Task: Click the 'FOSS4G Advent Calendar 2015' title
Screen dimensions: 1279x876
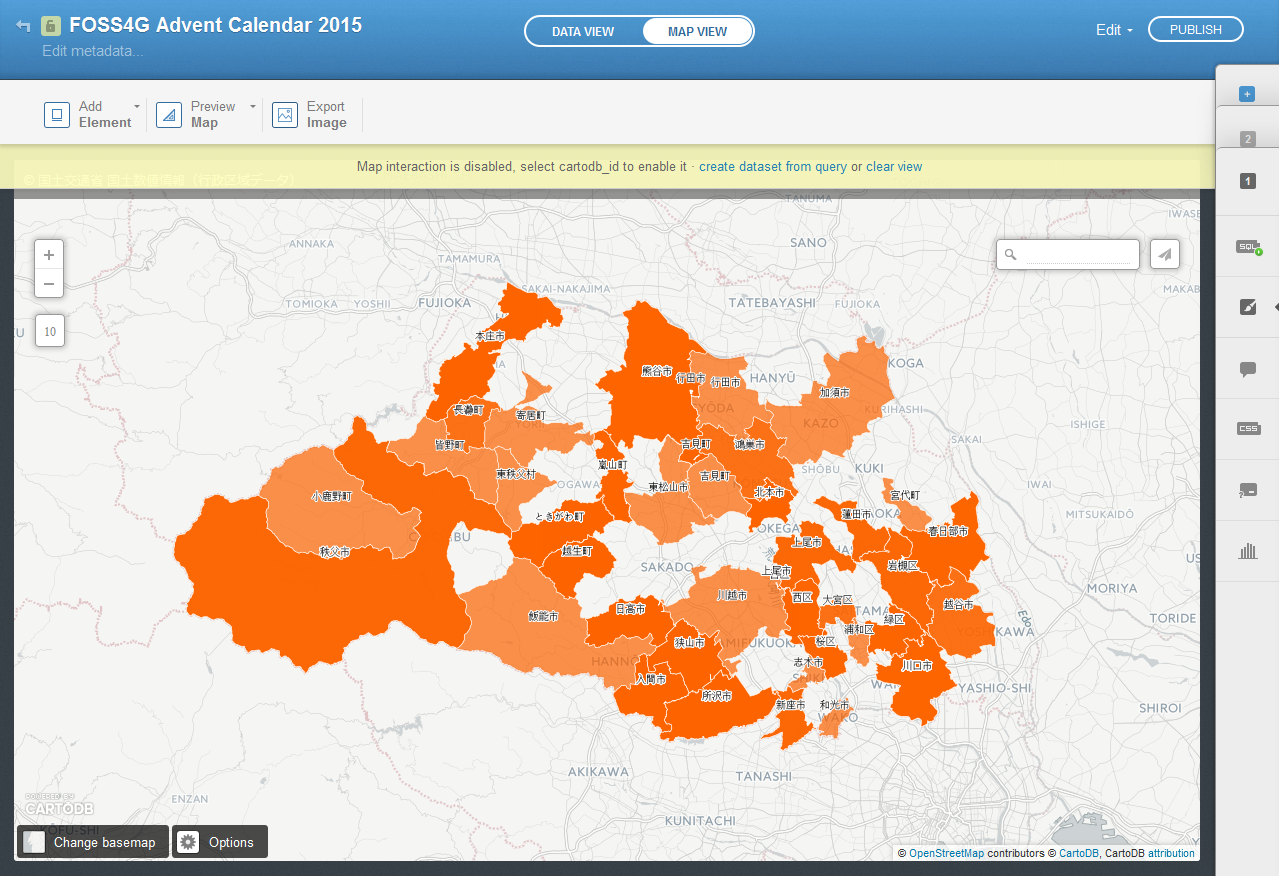Action: point(215,25)
